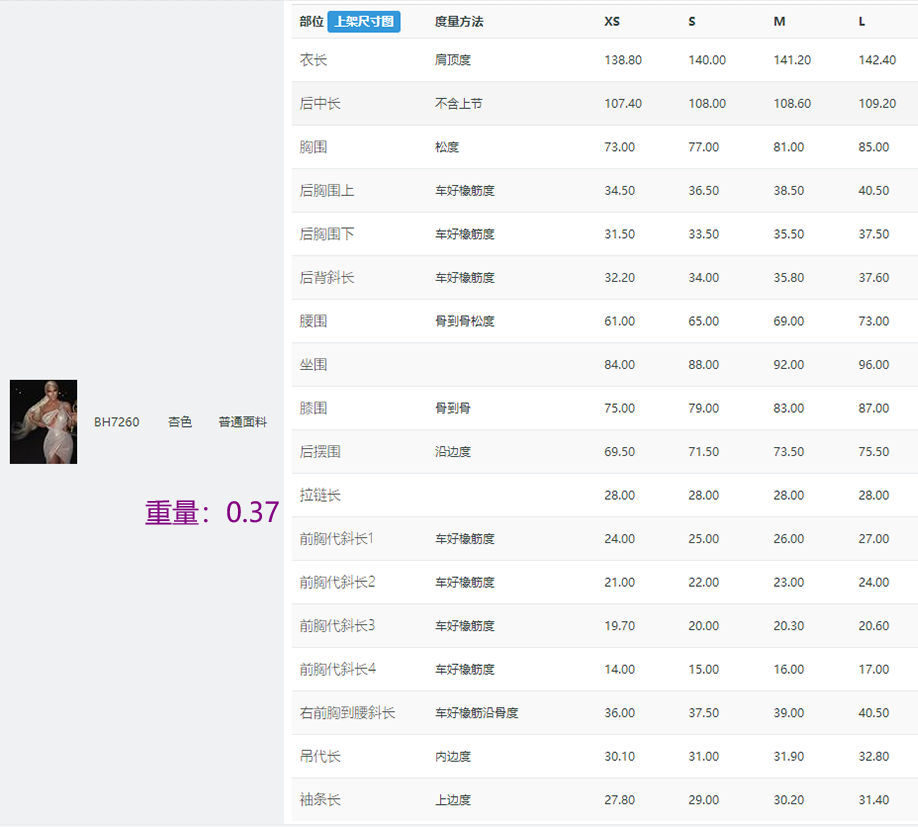Click M value 30.20 for 袖条长
The width and height of the screenshot is (918, 827).
(x=789, y=799)
